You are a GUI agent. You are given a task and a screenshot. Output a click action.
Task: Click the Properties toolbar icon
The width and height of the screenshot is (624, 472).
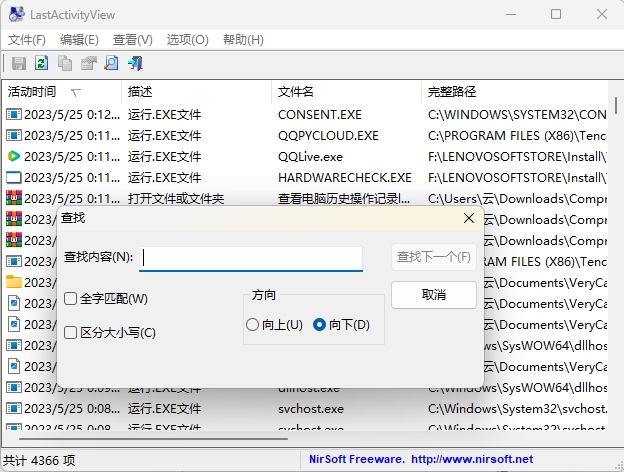[88, 63]
